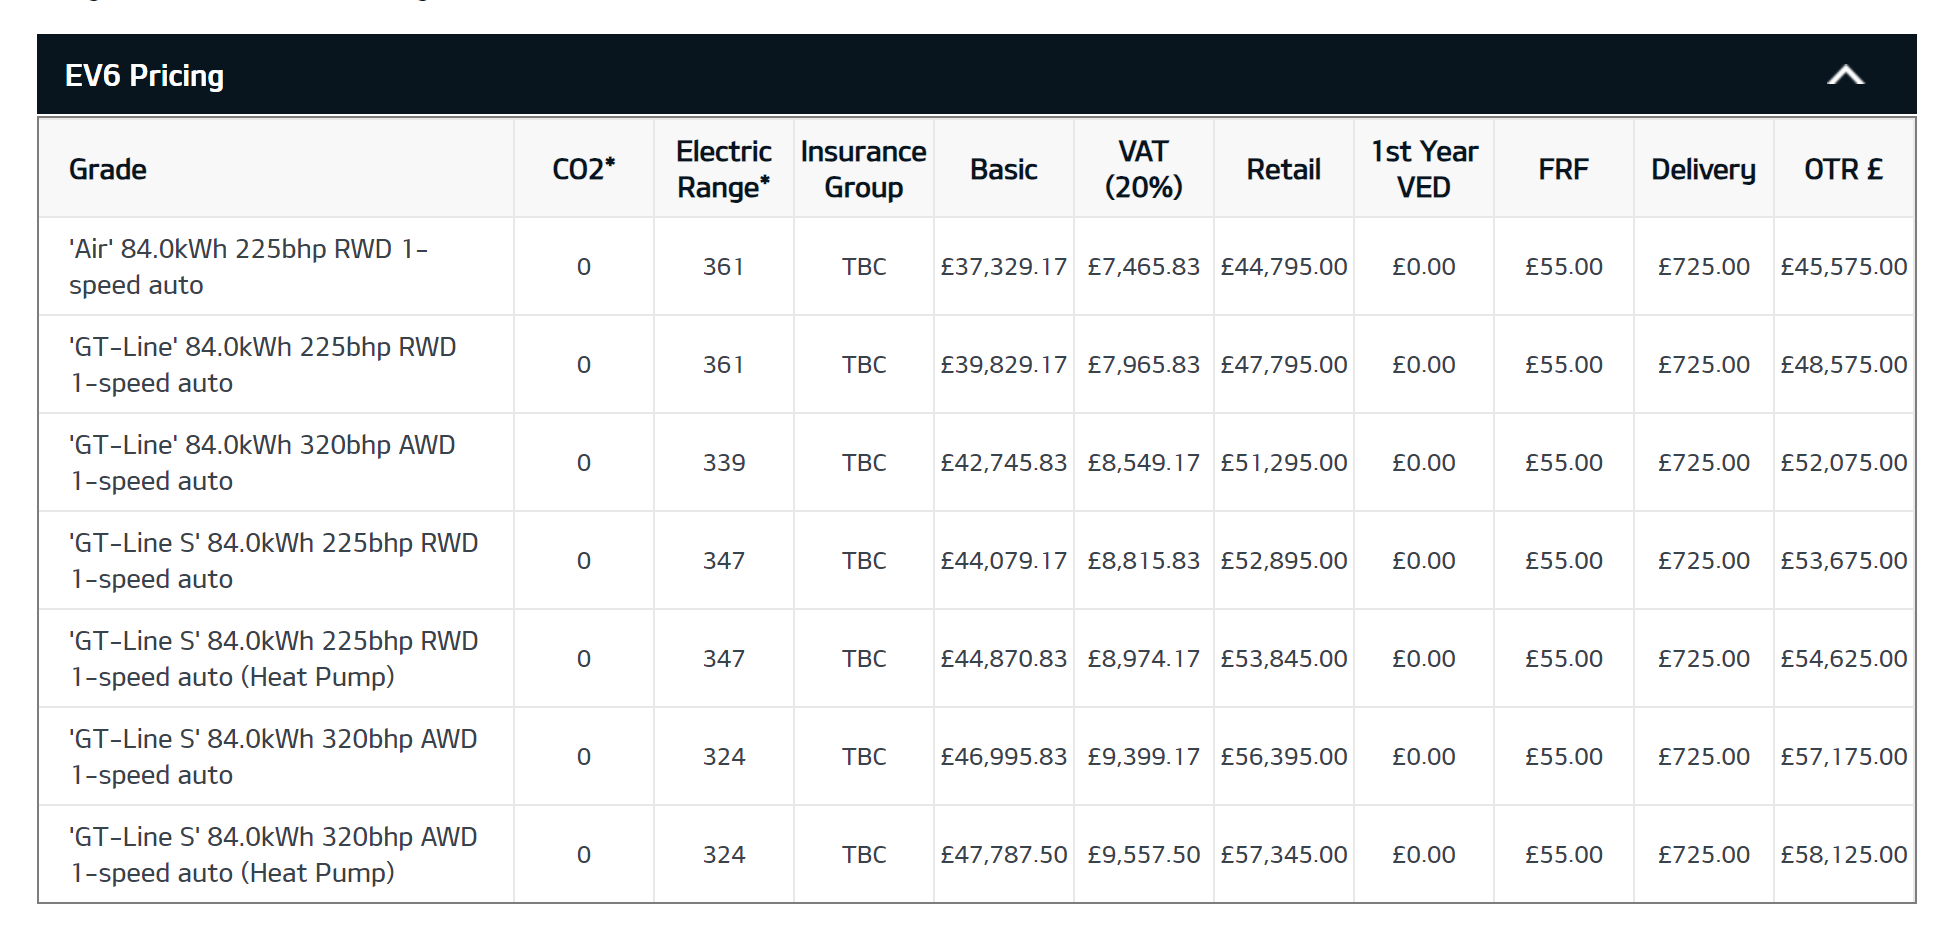Click the £8,815.83 VAT value

tap(1144, 561)
